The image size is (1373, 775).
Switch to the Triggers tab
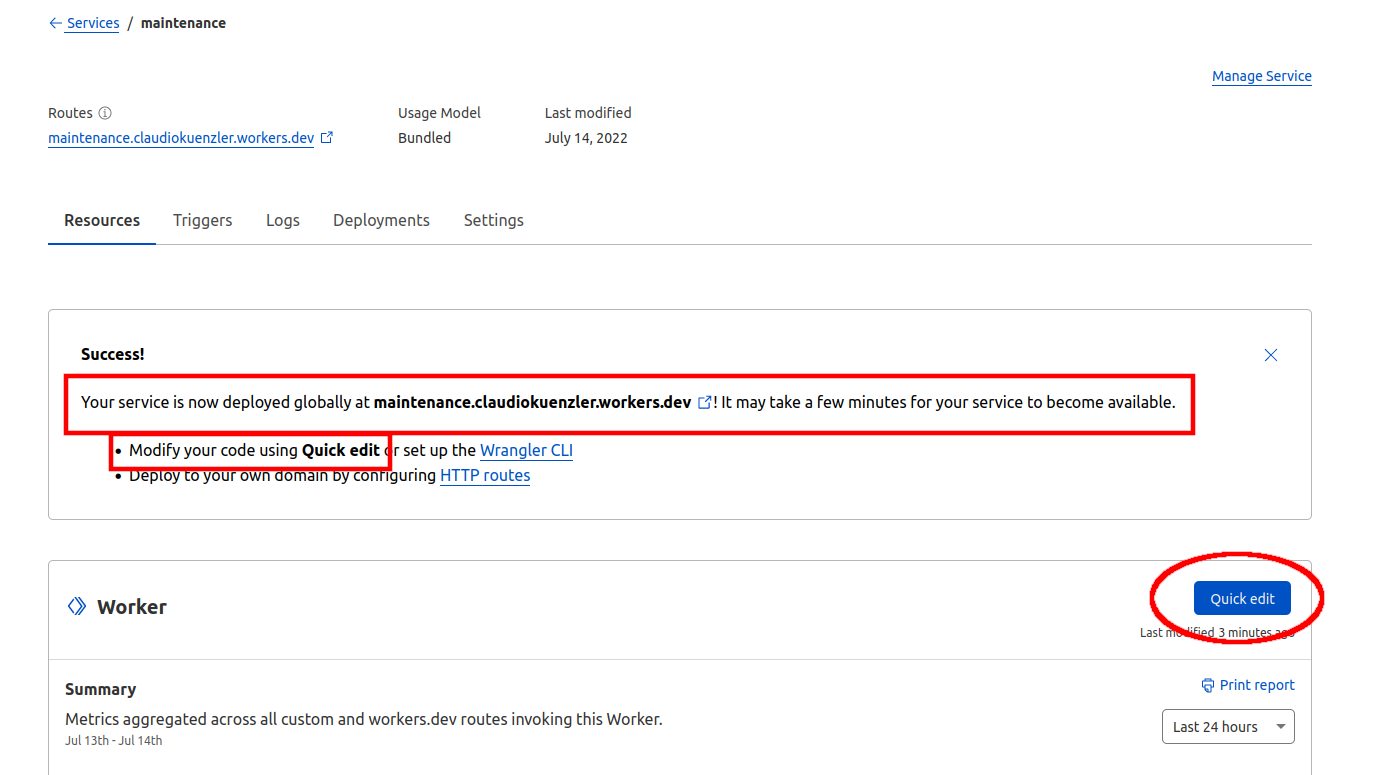(202, 220)
